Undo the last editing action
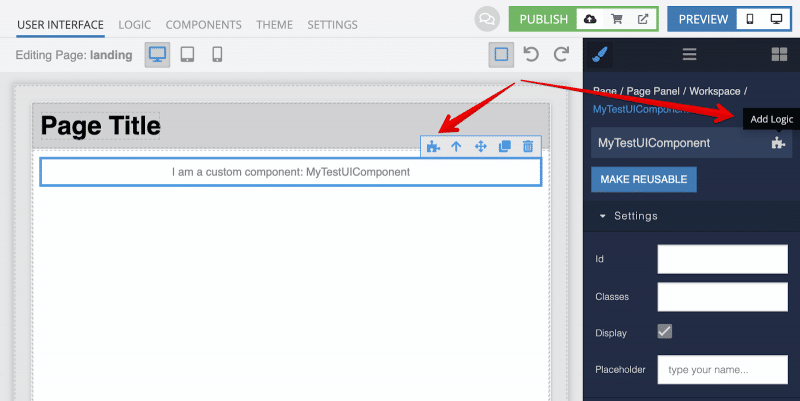 pos(532,54)
